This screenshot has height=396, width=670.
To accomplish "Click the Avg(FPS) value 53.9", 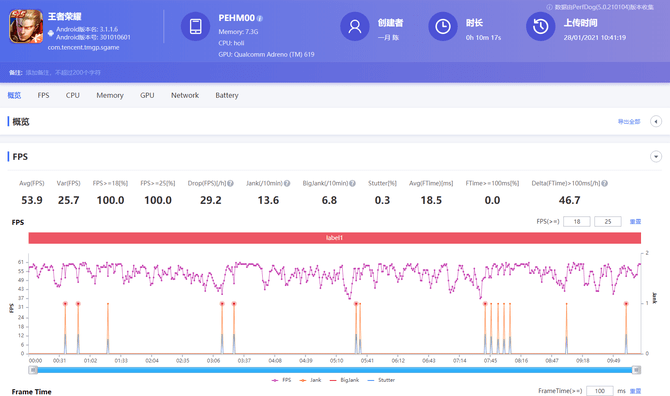I will coord(32,200).
